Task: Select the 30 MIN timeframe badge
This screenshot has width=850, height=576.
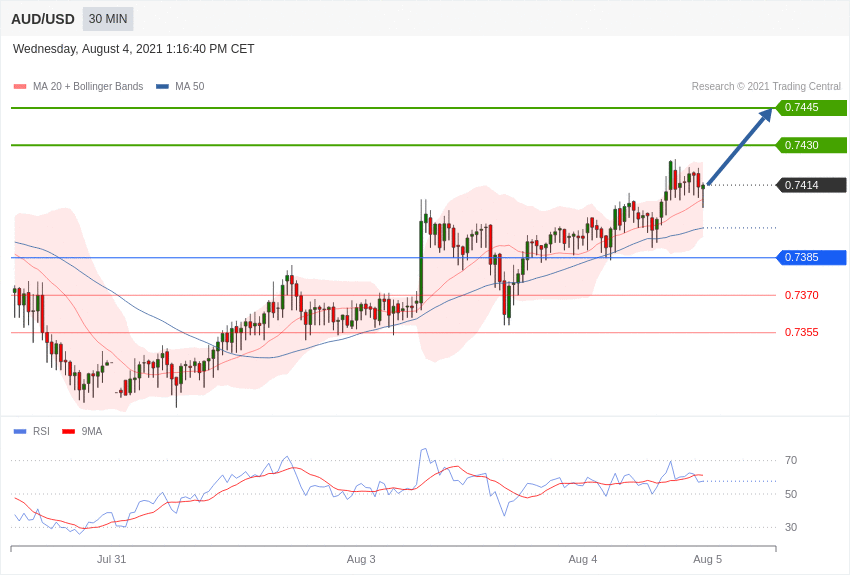Action: (x=108, y=19)
